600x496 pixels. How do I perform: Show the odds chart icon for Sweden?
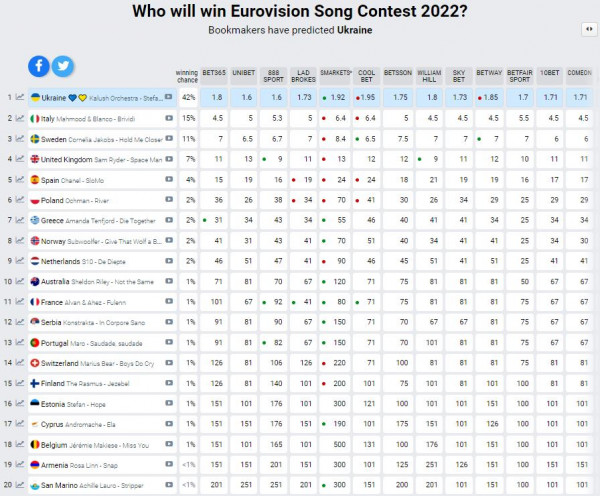(x=20, y=138)
